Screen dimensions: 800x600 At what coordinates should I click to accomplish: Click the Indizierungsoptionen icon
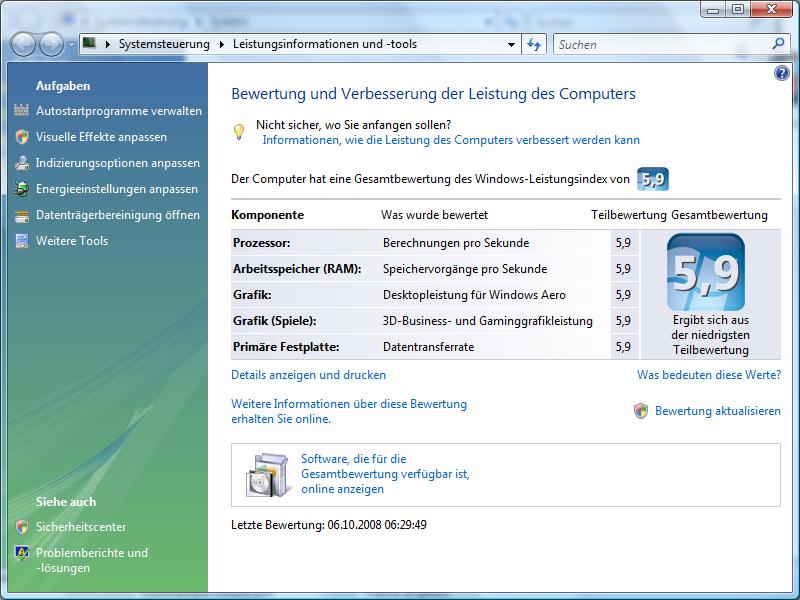(x=21, y=163)
